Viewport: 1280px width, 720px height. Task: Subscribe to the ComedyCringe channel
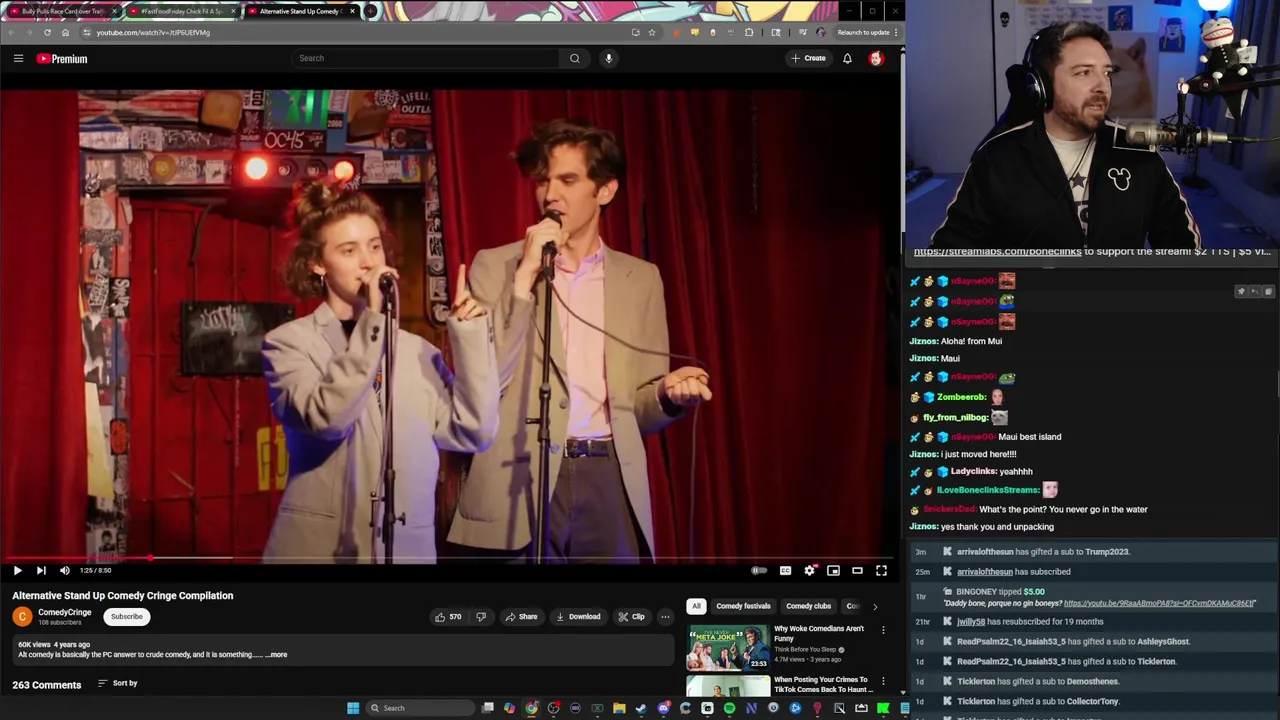[x=126, y=616]
